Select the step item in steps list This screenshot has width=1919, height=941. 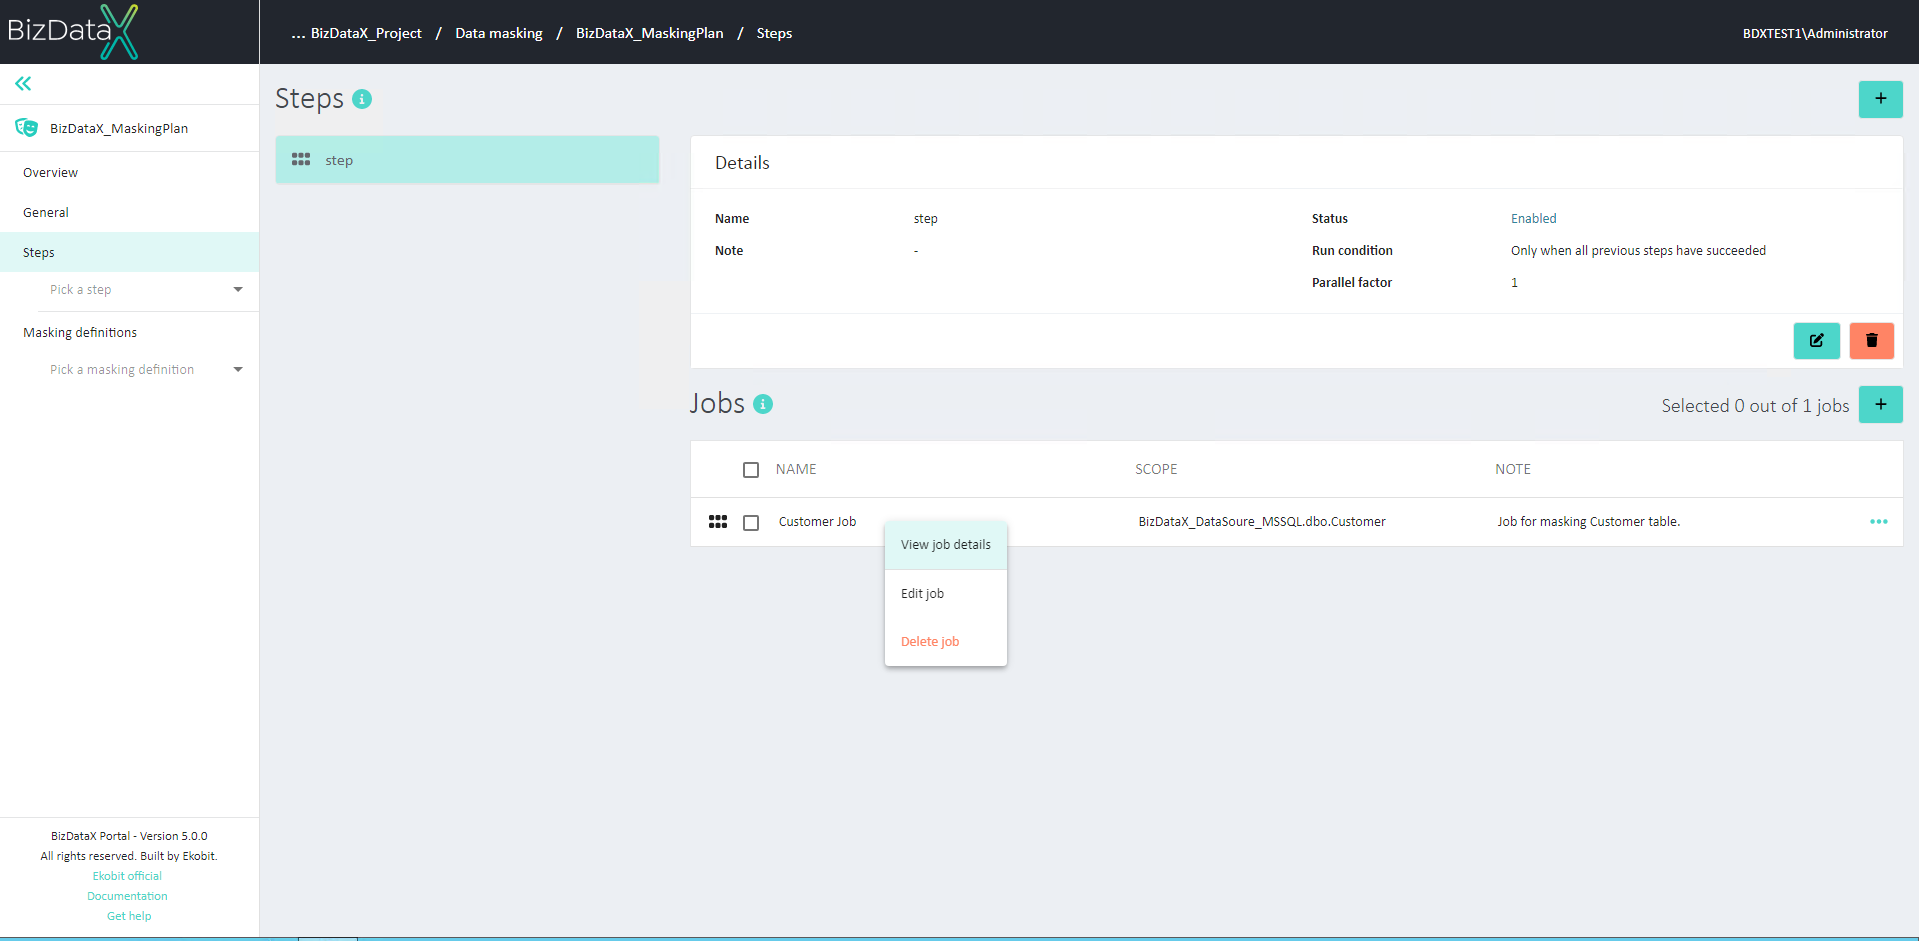coord(467,160)
